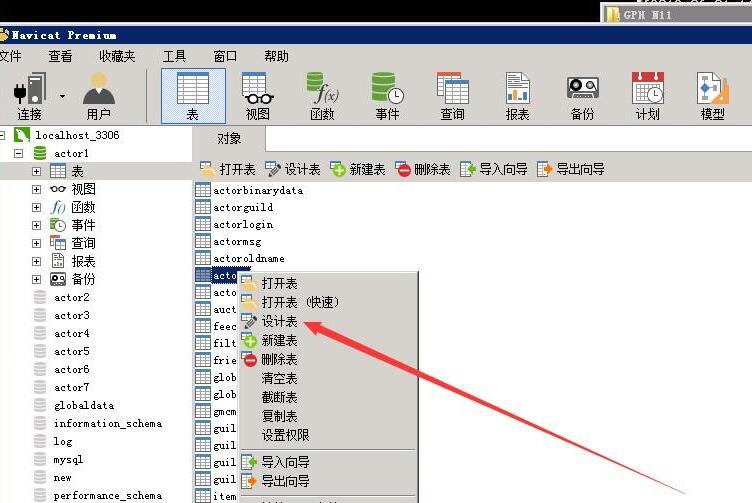The image size is (752, 503).
Task: Open the 工具 menu in menu bar
Action: point(174,56)
